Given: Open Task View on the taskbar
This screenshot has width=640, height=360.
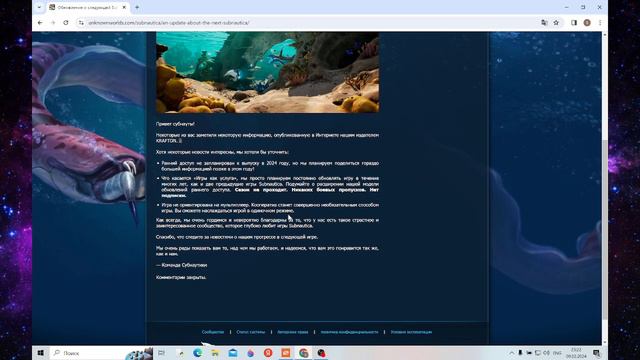Looking at the screenshot, I should click(161, 353).
